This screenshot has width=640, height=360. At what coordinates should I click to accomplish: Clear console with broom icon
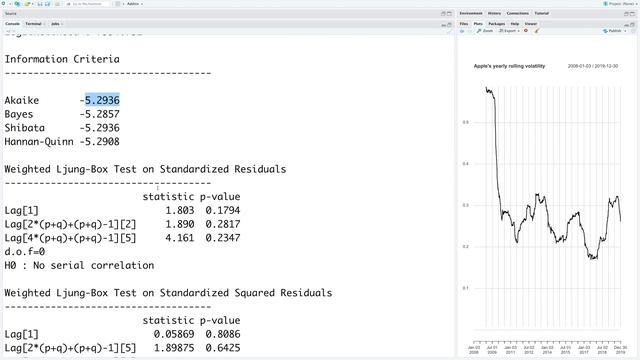tap(449, 32)
